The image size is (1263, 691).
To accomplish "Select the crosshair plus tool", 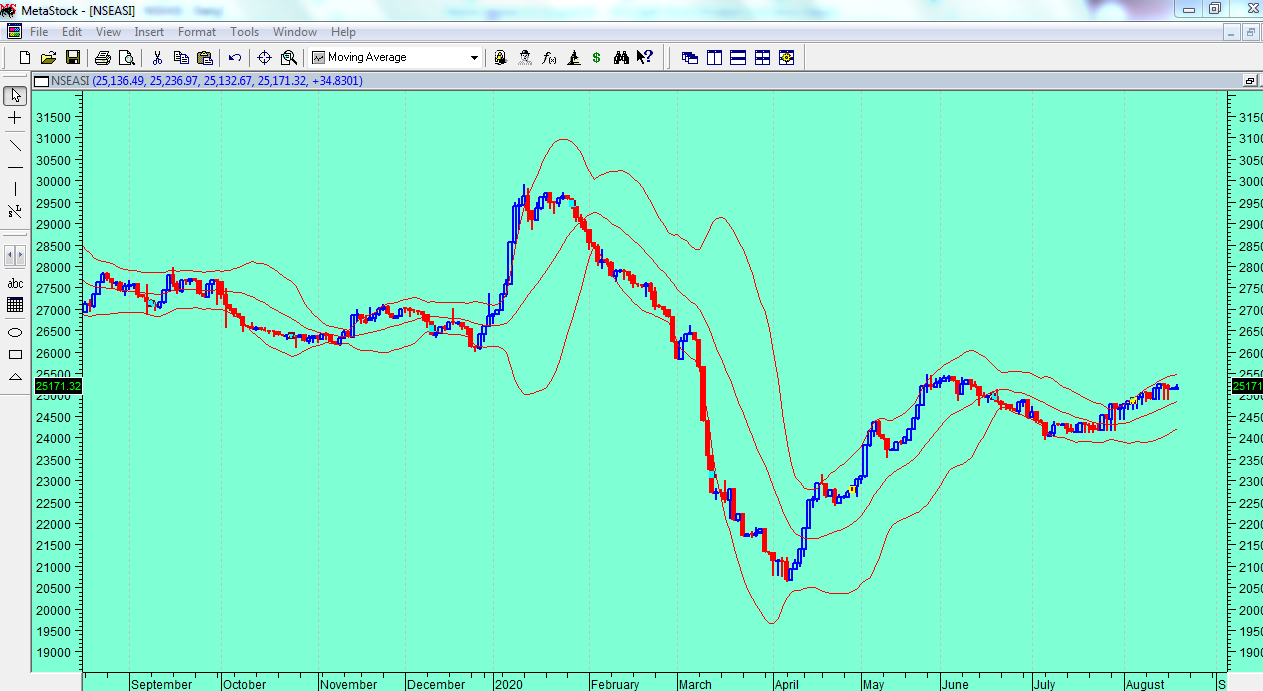I will pos(15,119).
